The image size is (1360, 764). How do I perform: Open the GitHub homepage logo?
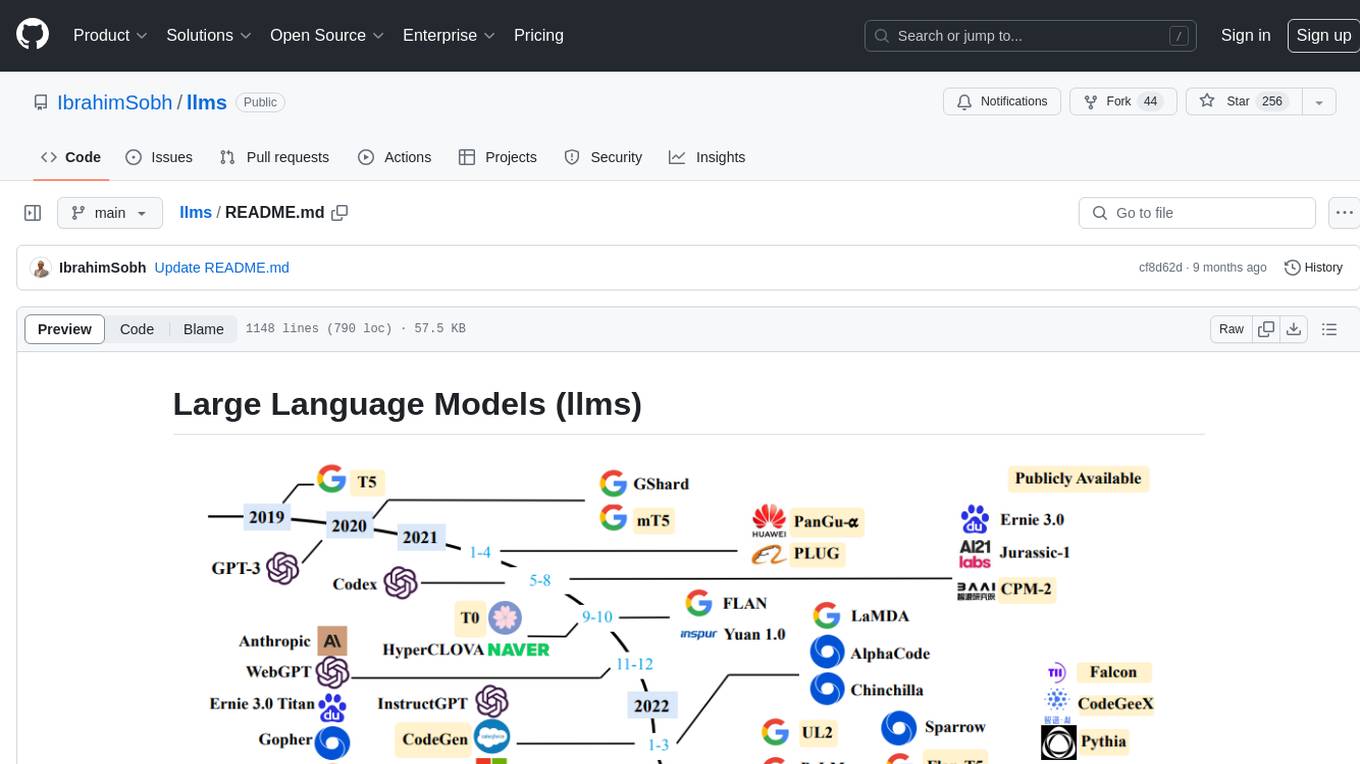click(32, 35)
